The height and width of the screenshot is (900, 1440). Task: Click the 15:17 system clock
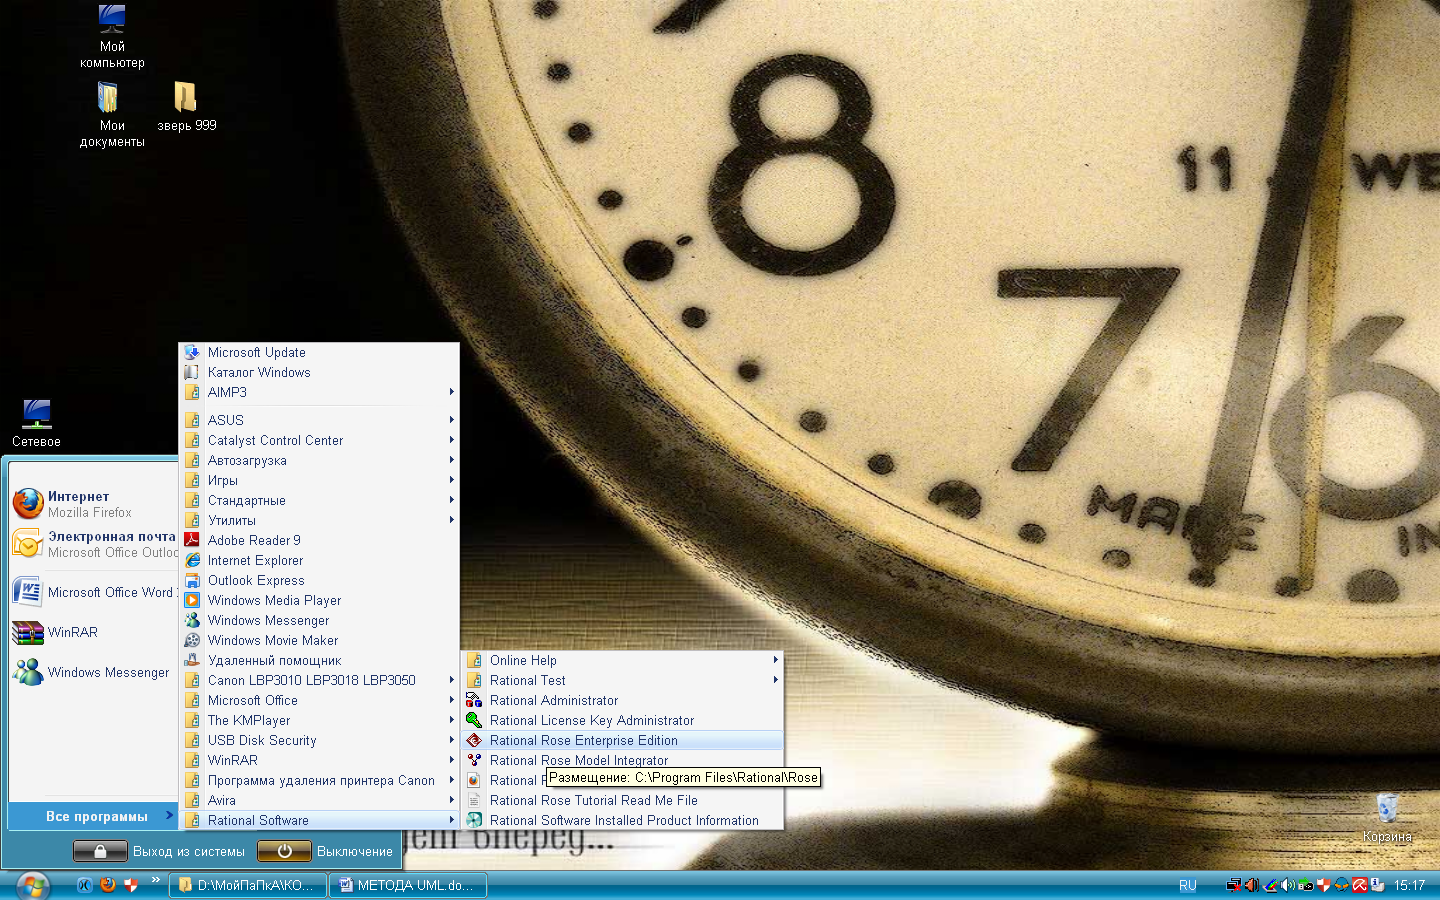pos(1409,885)
